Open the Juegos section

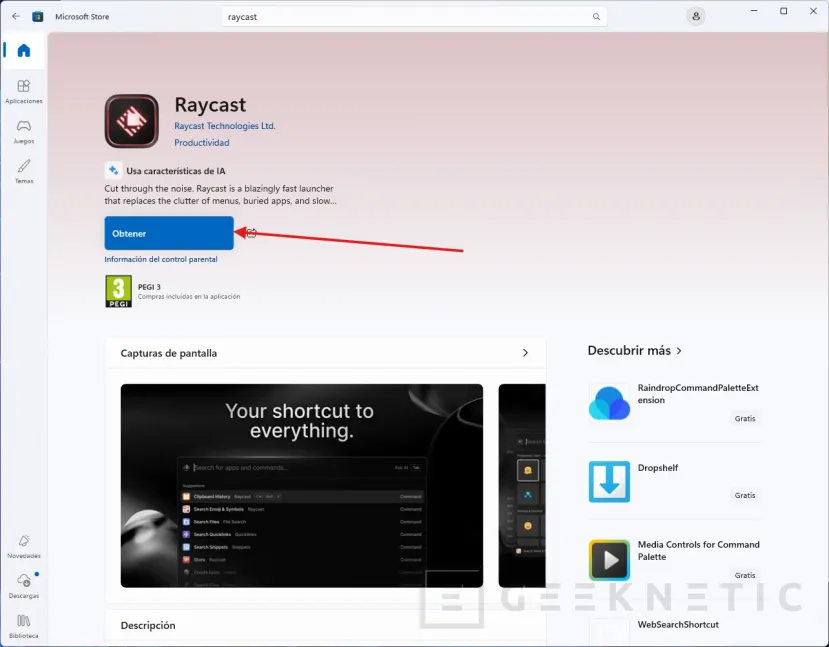pos(23,130)
